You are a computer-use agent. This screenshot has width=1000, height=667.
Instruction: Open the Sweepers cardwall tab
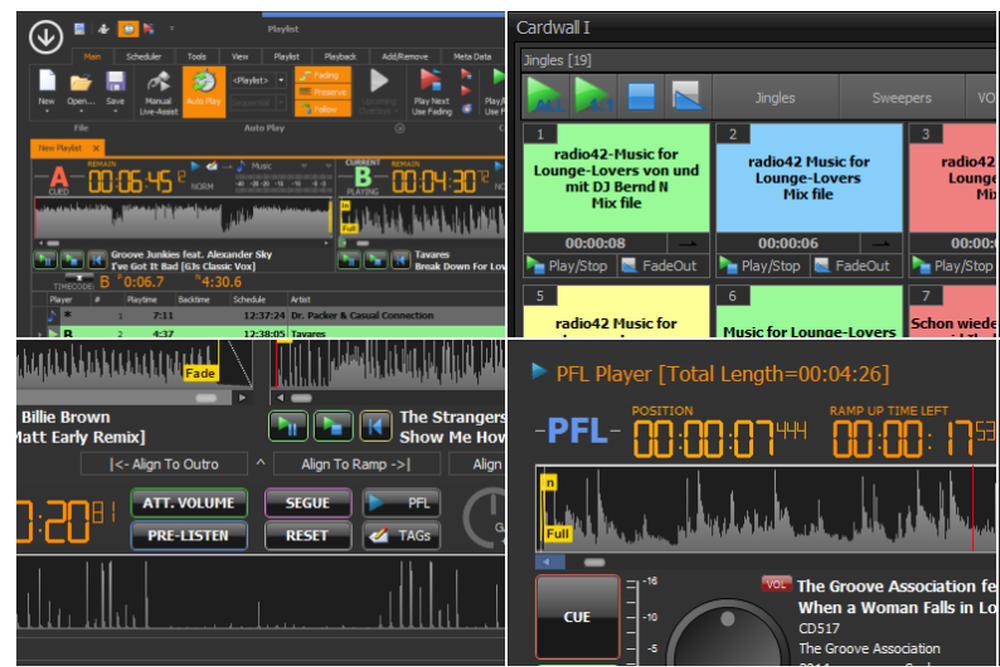901,98
